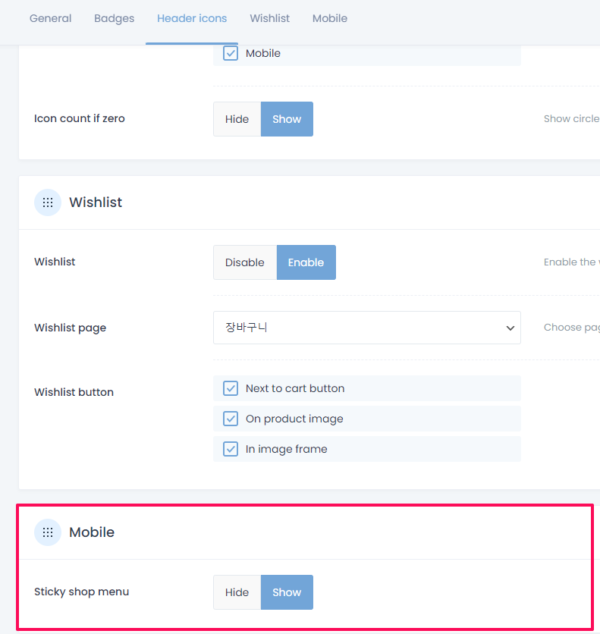Image resolution: width=600 pixels, height=634 pixels.
Task: Set Sticky shop menu to Show
Action: click(x=287, y=592)
